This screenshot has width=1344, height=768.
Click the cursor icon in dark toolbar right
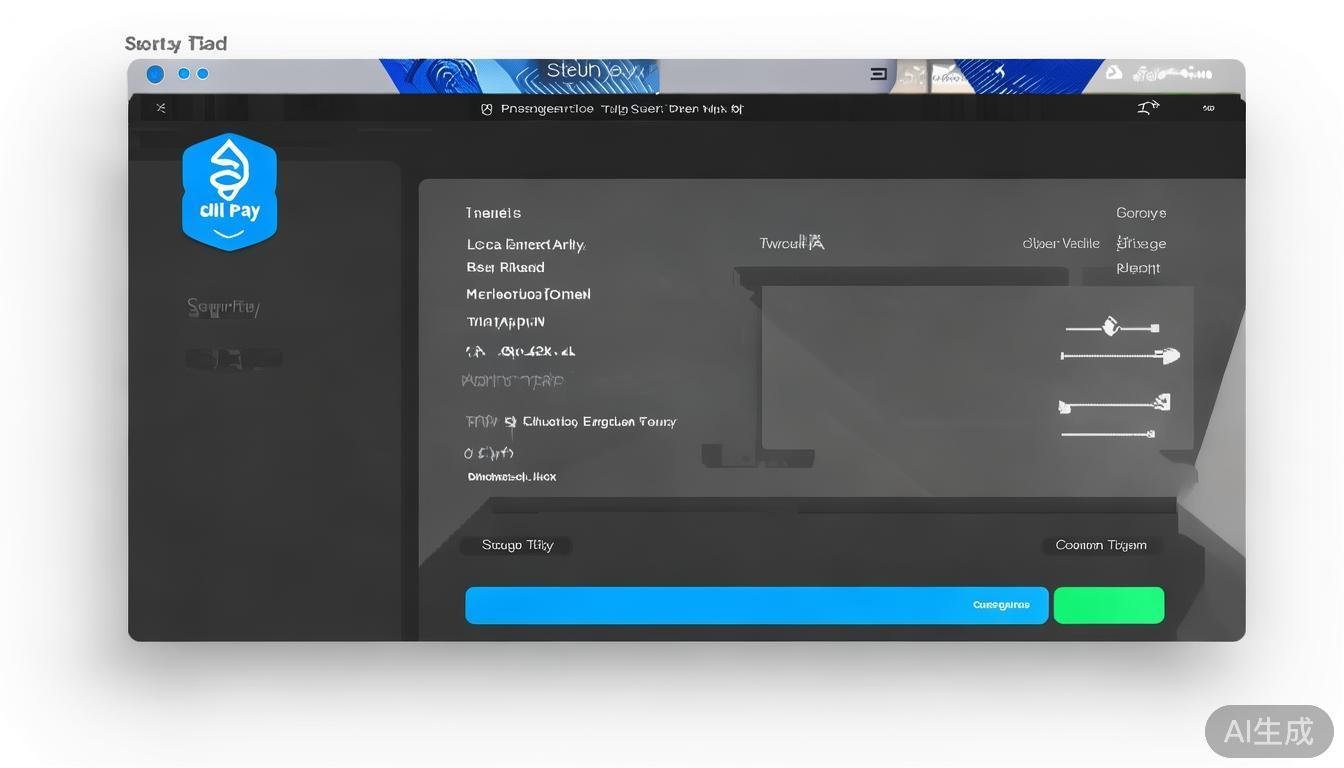point(1148,107)
